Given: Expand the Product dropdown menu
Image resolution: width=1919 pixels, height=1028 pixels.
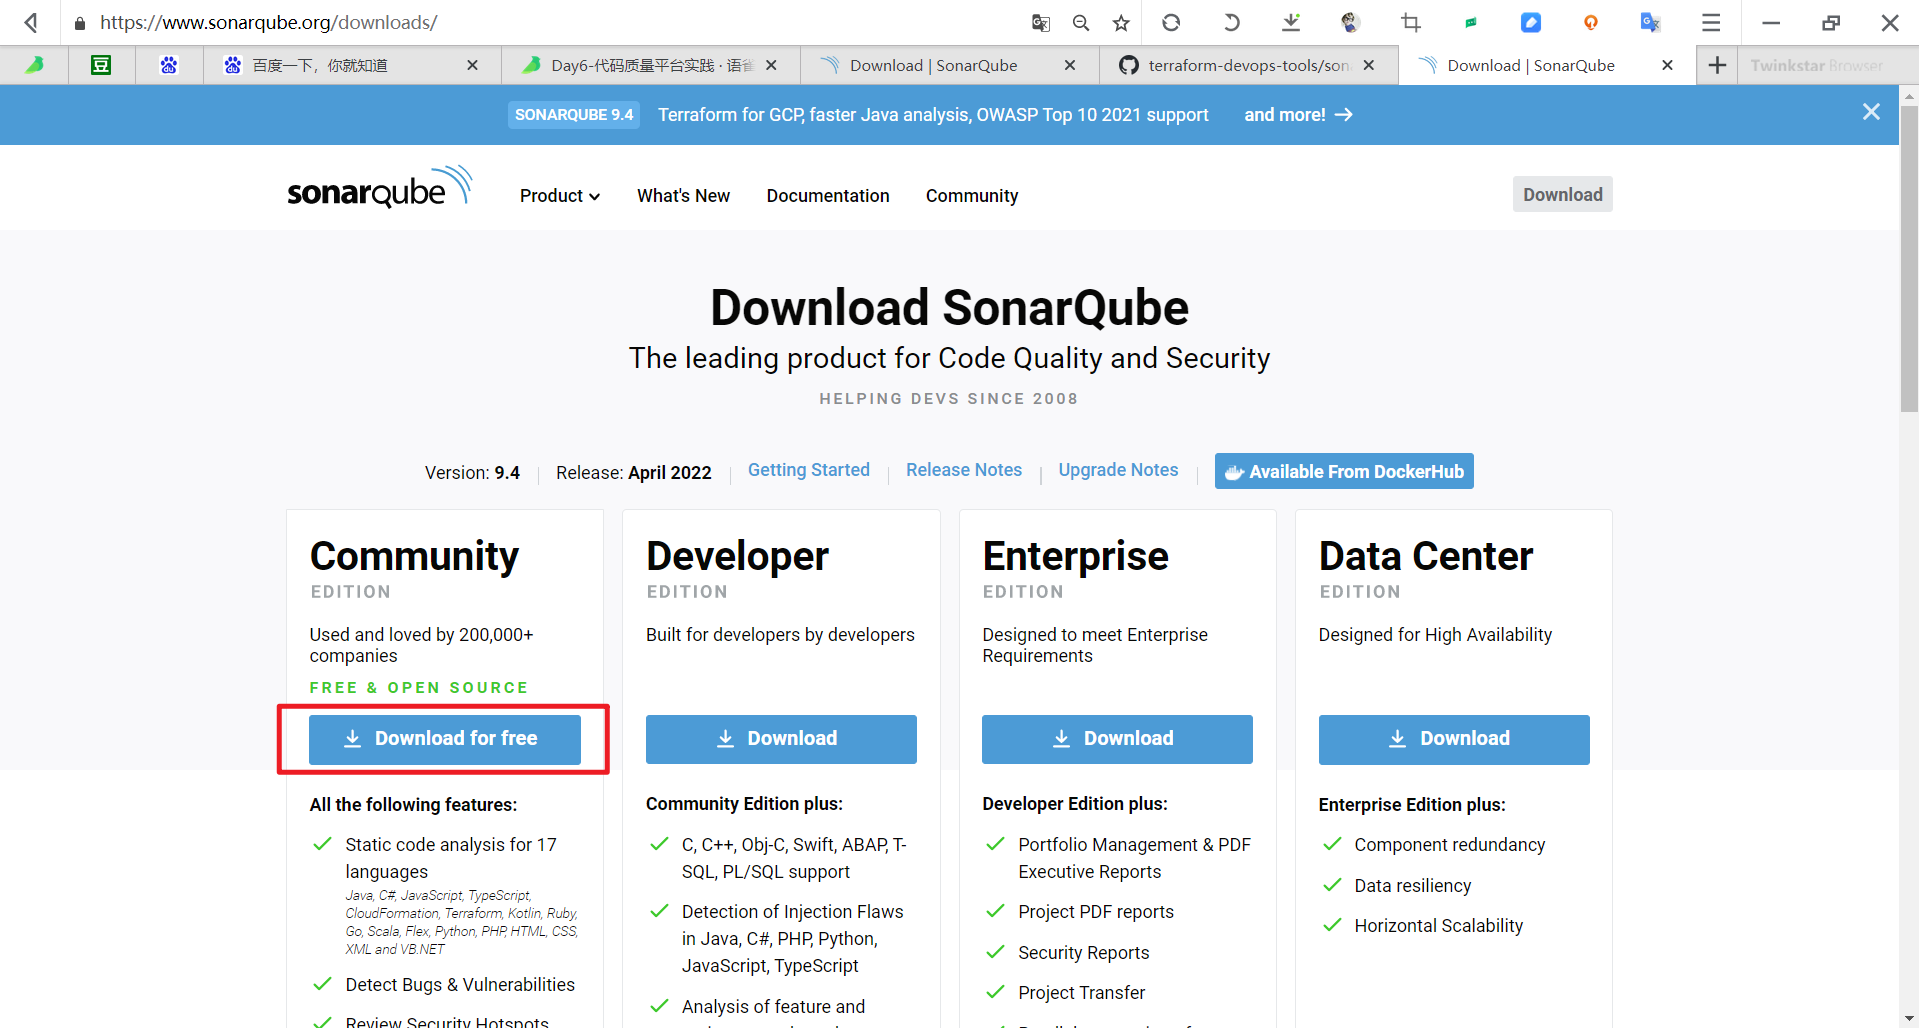Looking at the screenshot, I should [560, 196].
